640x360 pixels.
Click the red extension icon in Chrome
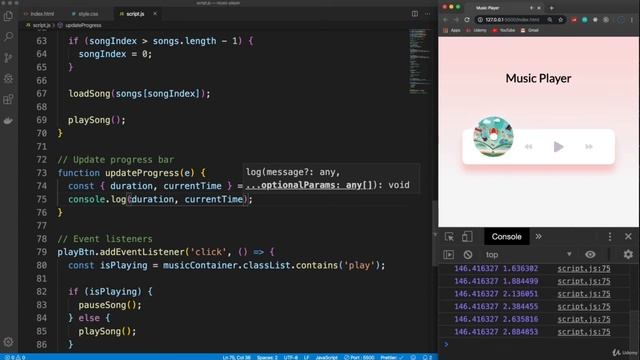coord(574,20)
